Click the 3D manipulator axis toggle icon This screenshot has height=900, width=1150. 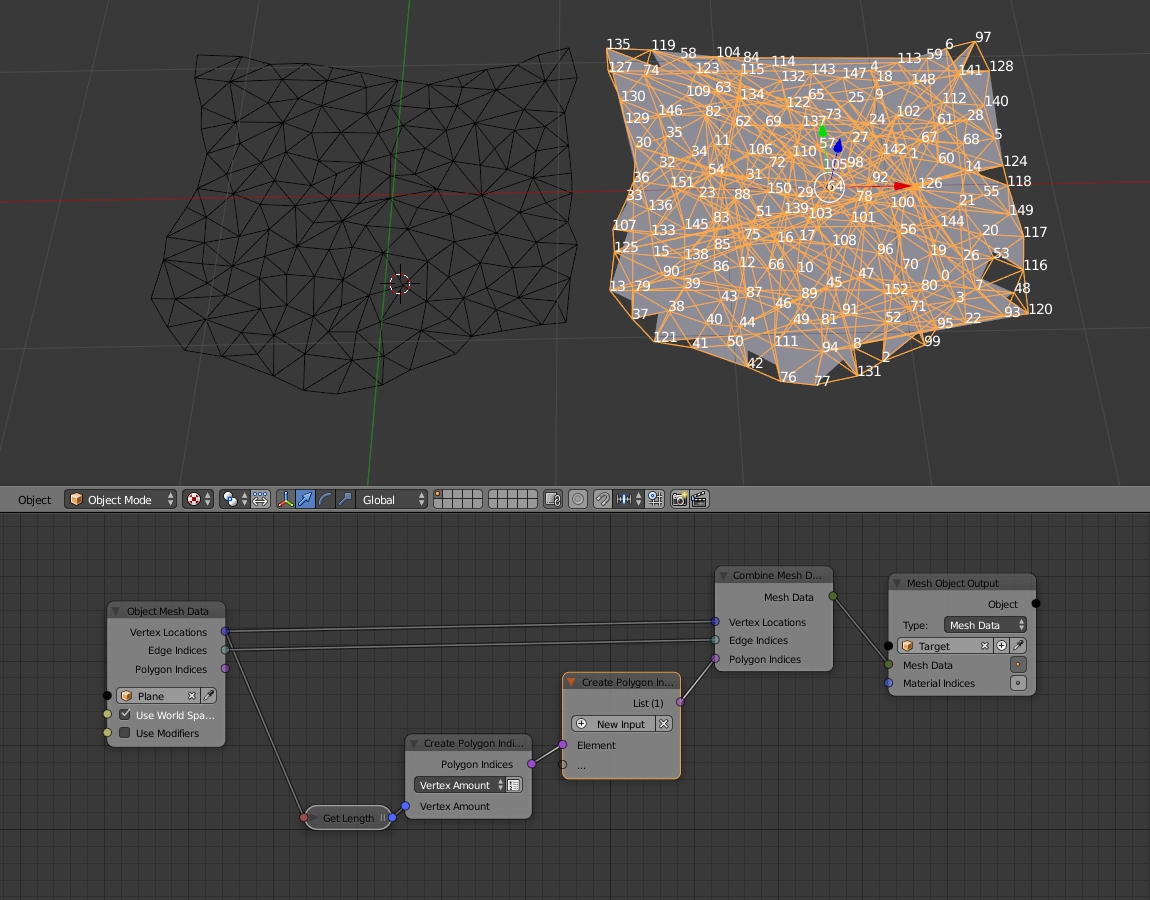pos(286,500)
